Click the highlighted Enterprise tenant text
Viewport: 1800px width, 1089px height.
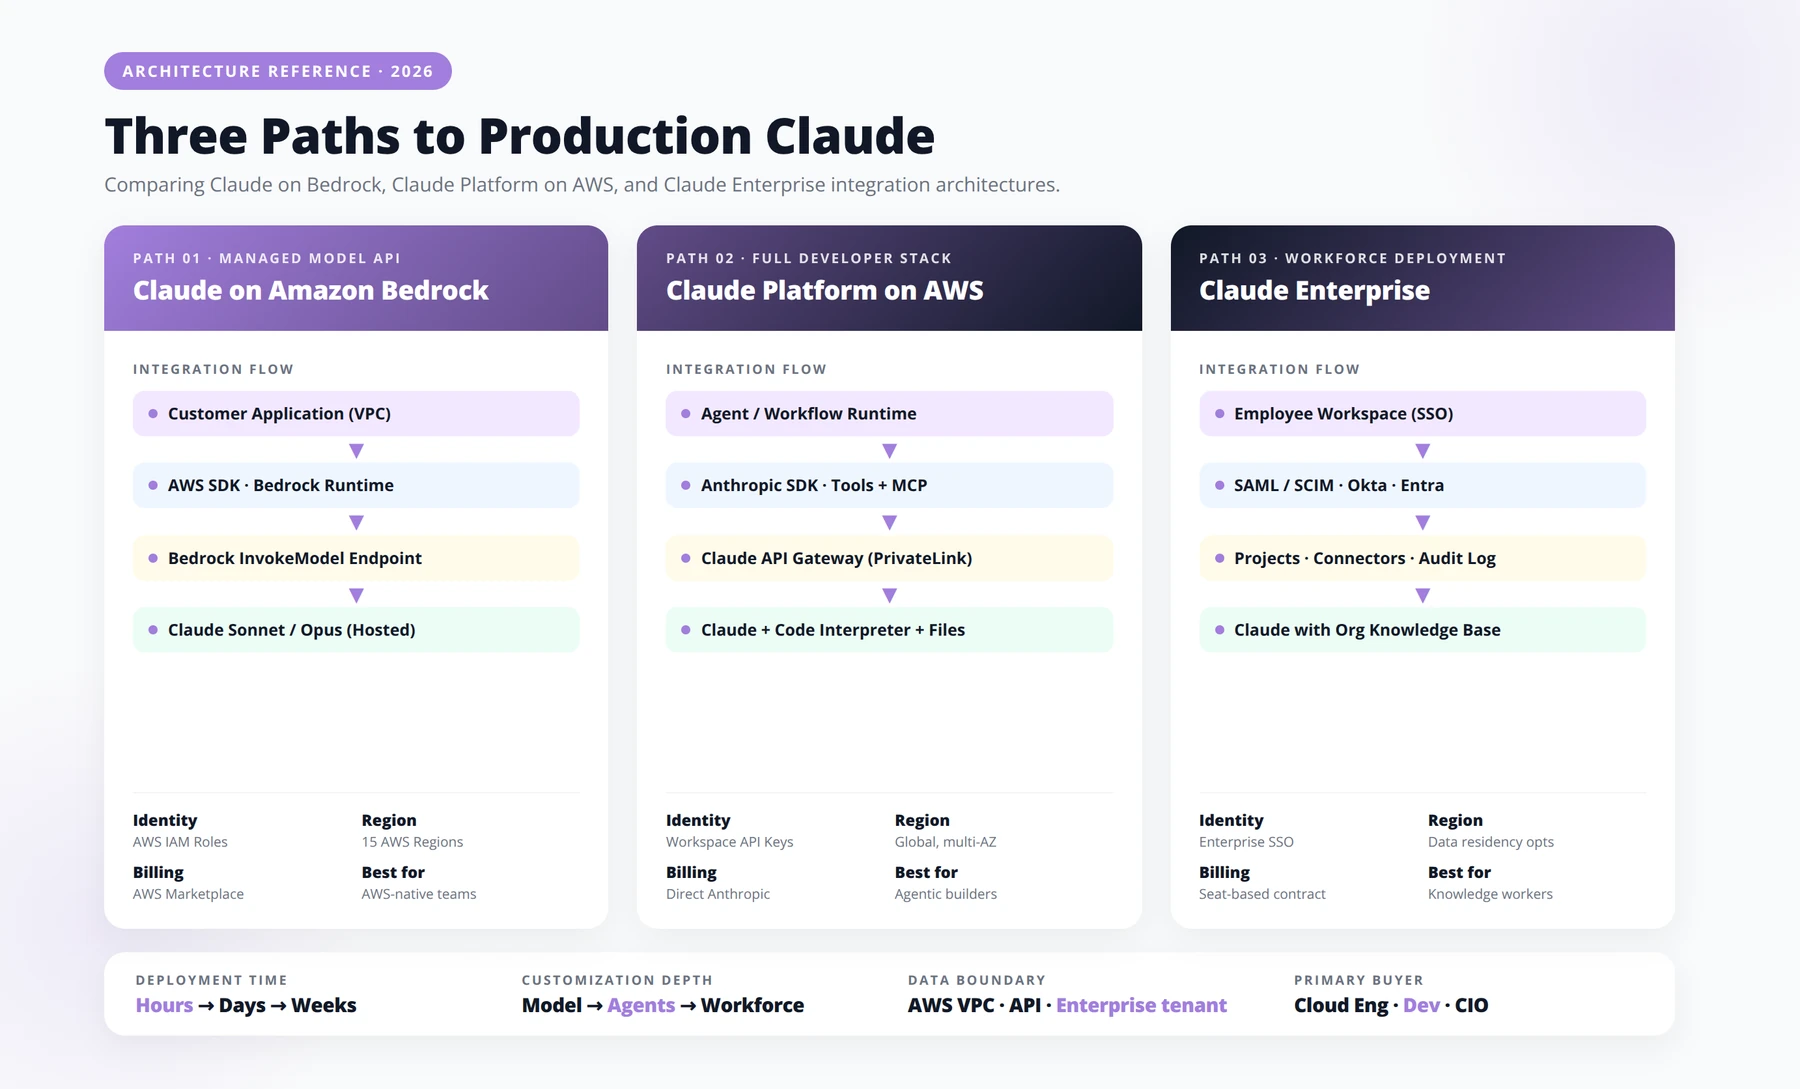point(1141,1005)
